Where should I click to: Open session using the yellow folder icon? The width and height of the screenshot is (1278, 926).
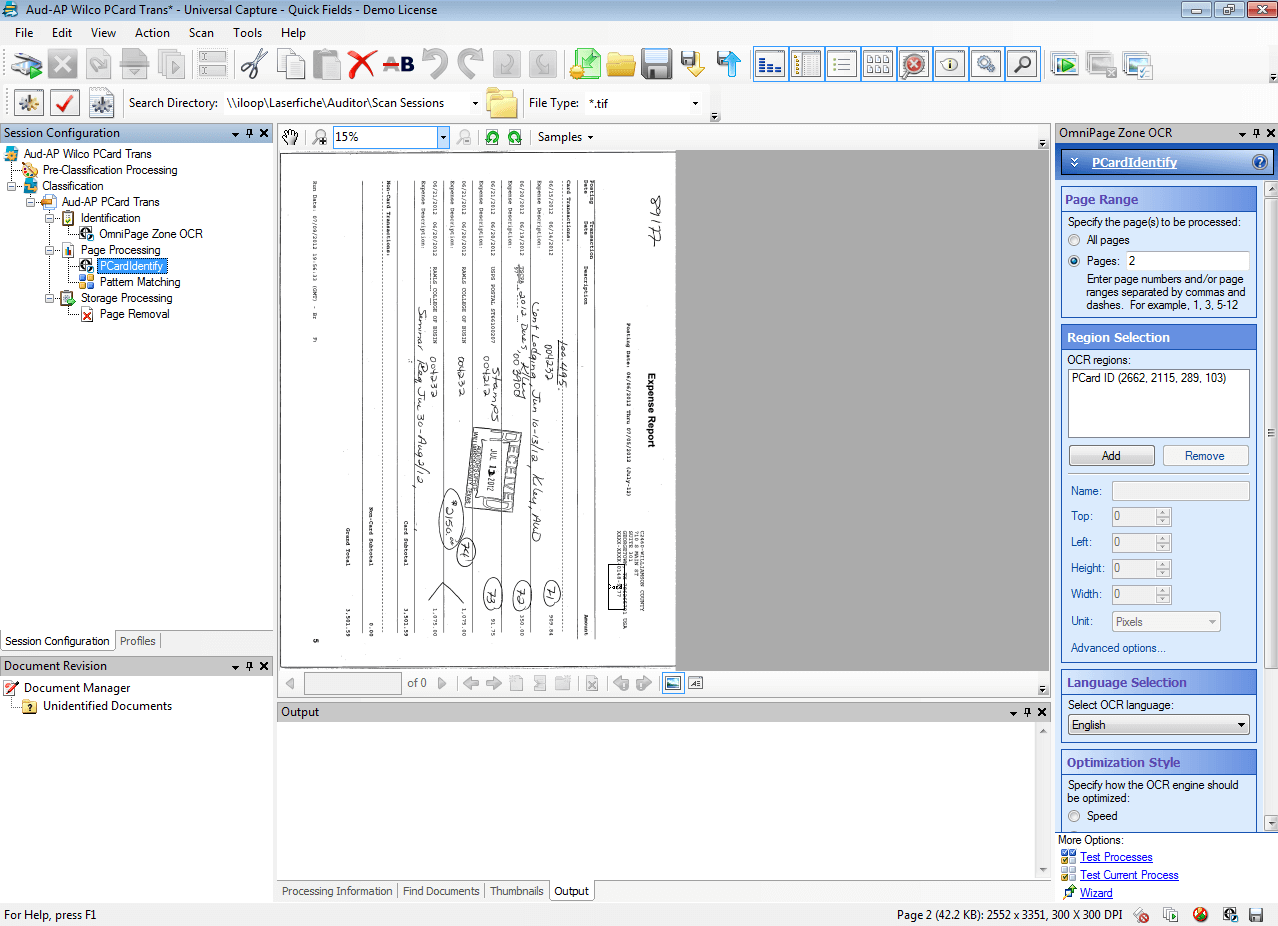pos(621,65)
